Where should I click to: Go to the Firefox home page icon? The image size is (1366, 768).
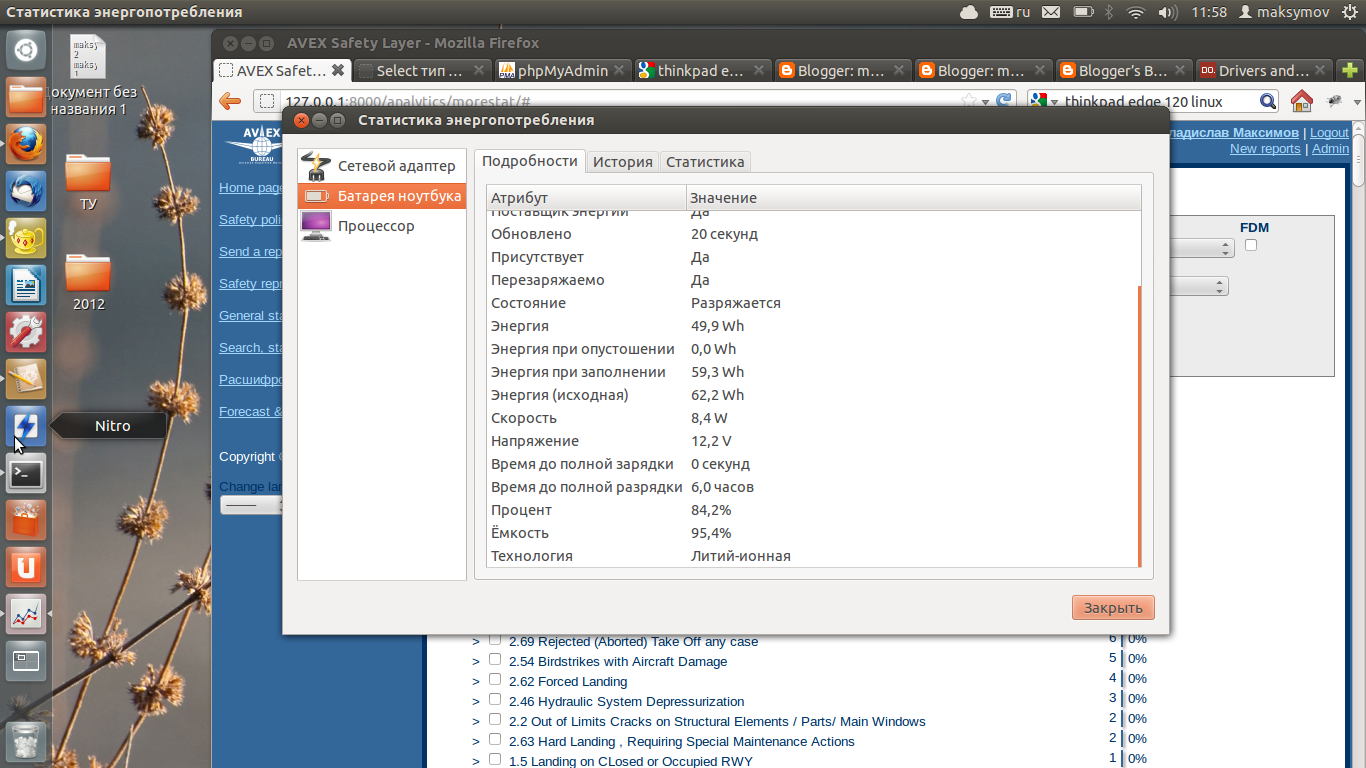(x=1301, y=101)
